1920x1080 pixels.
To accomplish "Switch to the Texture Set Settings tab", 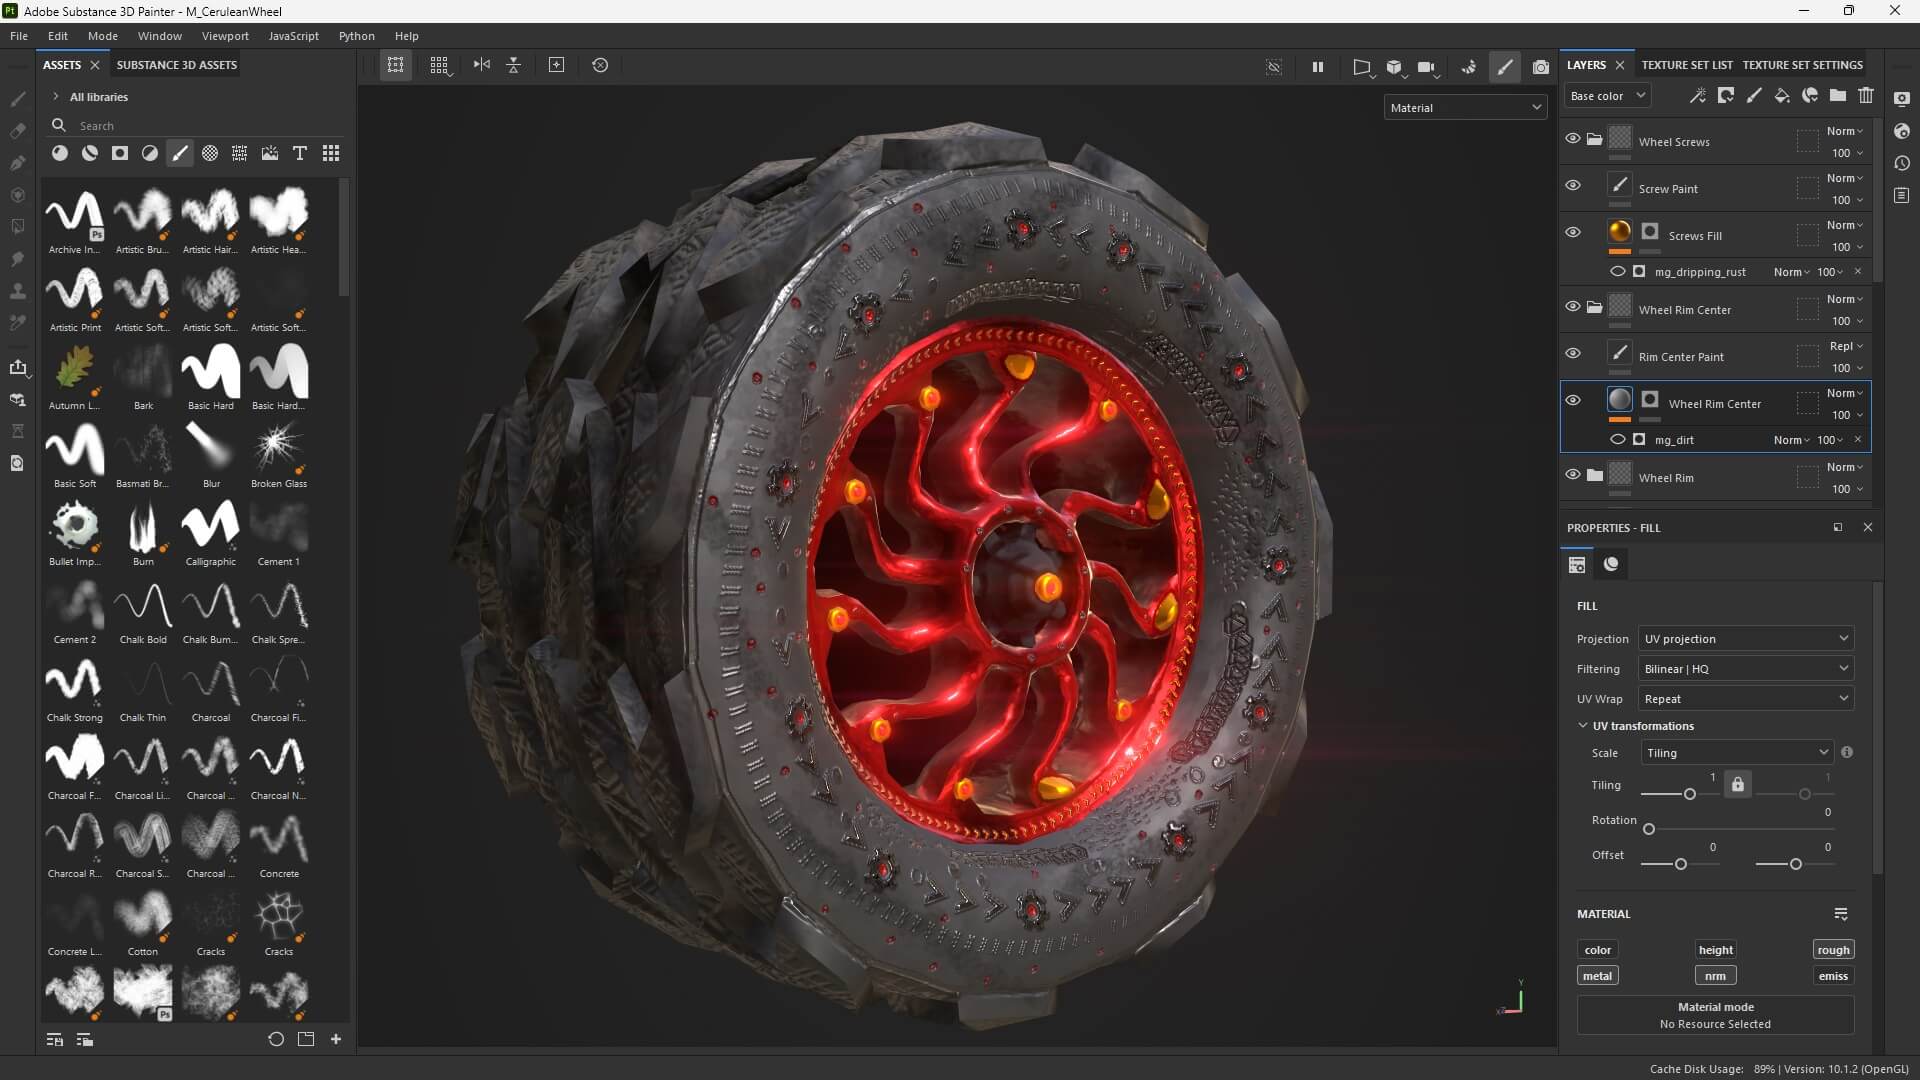I will pos(1802,65).
